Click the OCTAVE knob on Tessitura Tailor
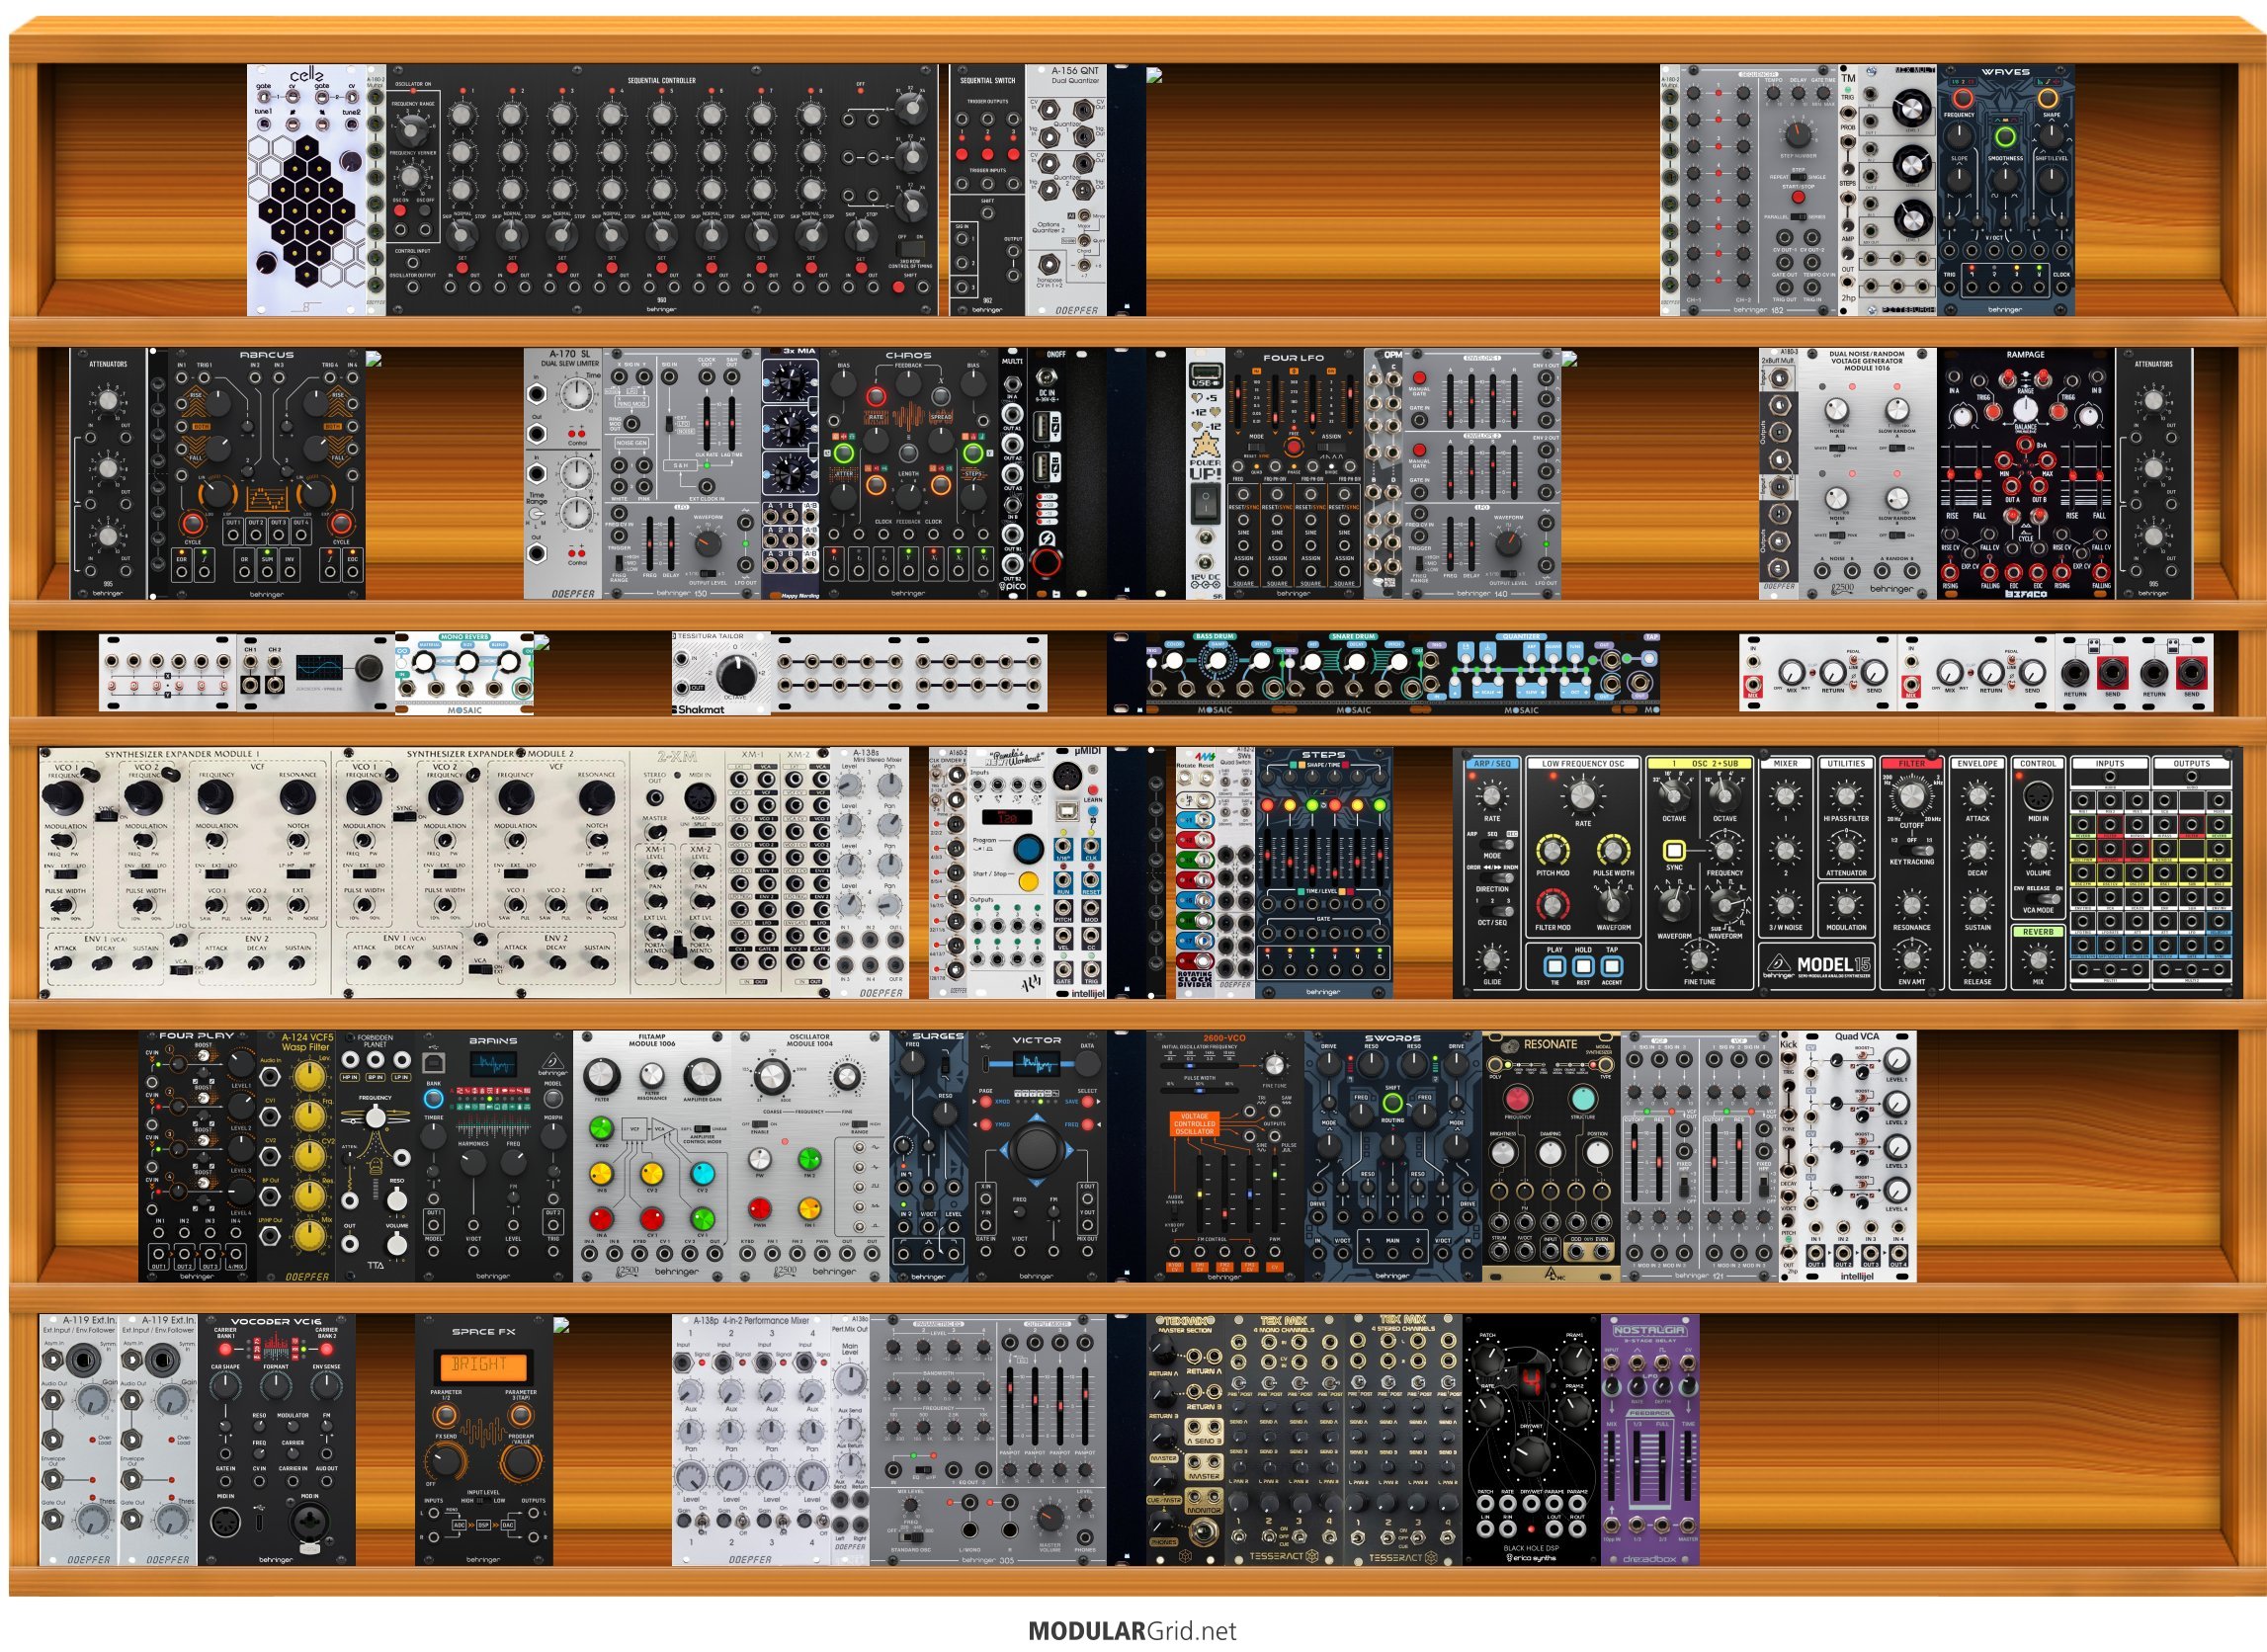Image resolution: width=2267 pixels, height=1652 pixels. coord(735,674)
